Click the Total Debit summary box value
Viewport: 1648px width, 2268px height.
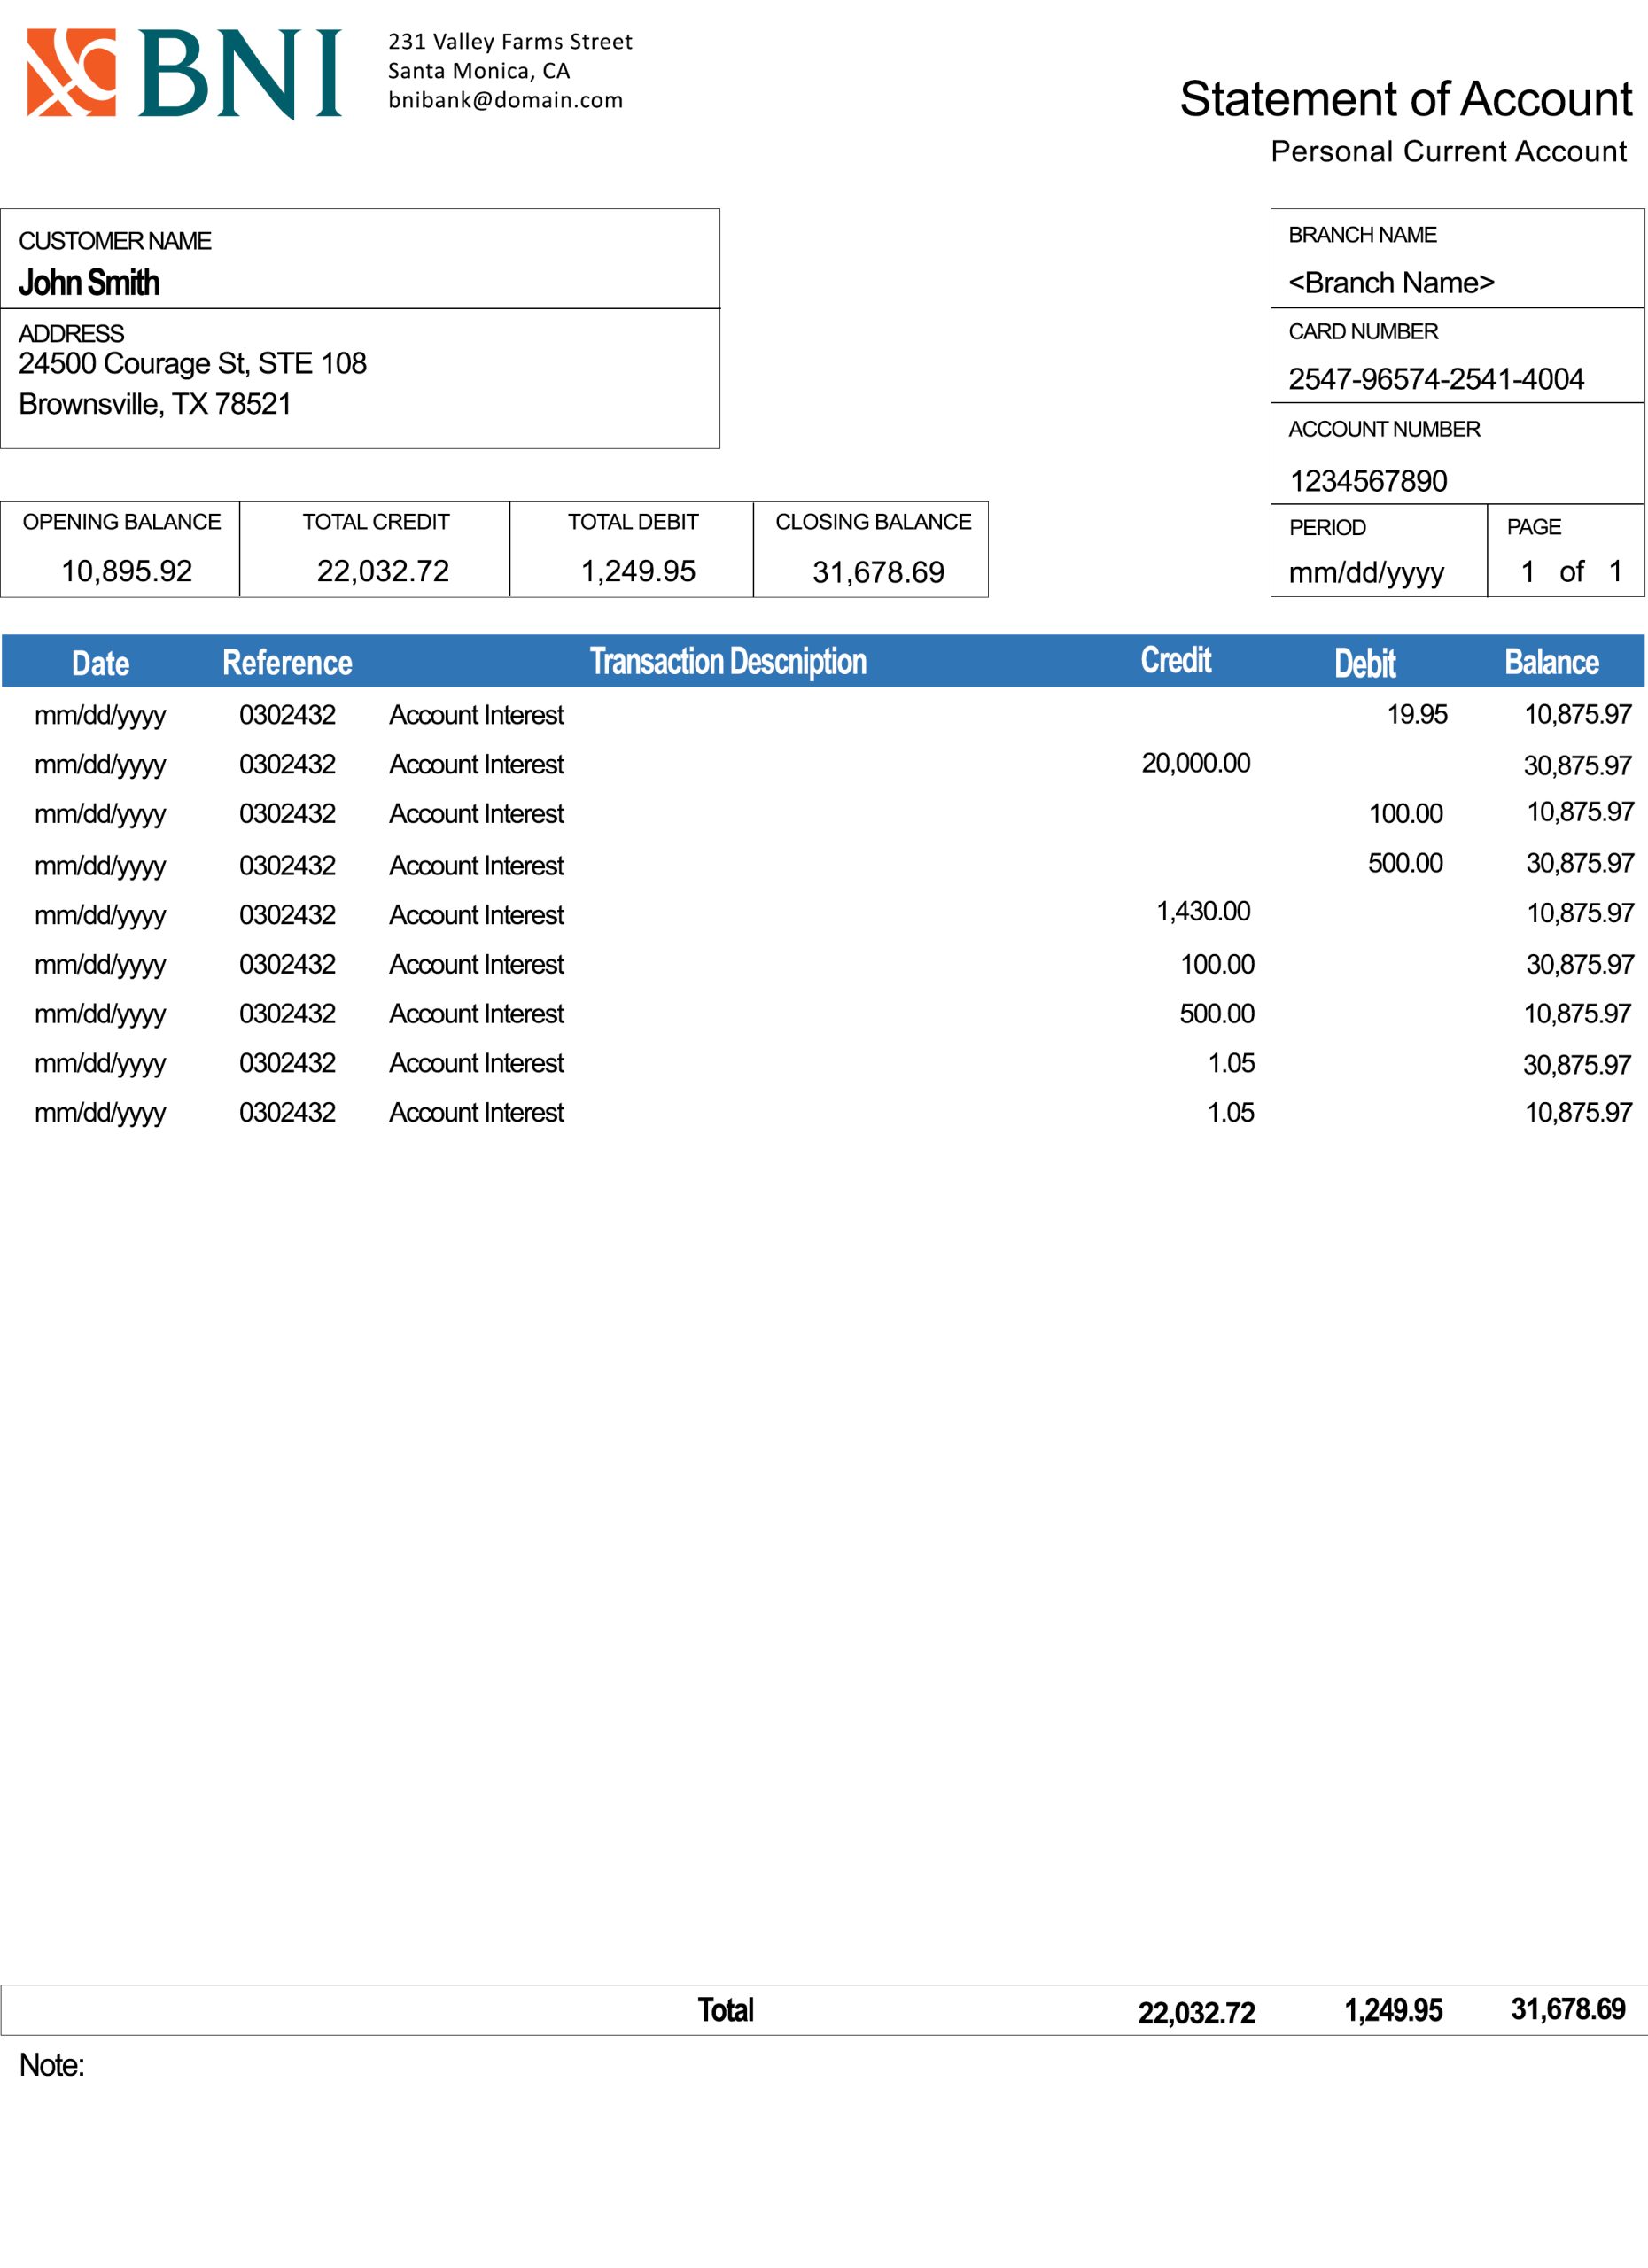click(638, 571)
